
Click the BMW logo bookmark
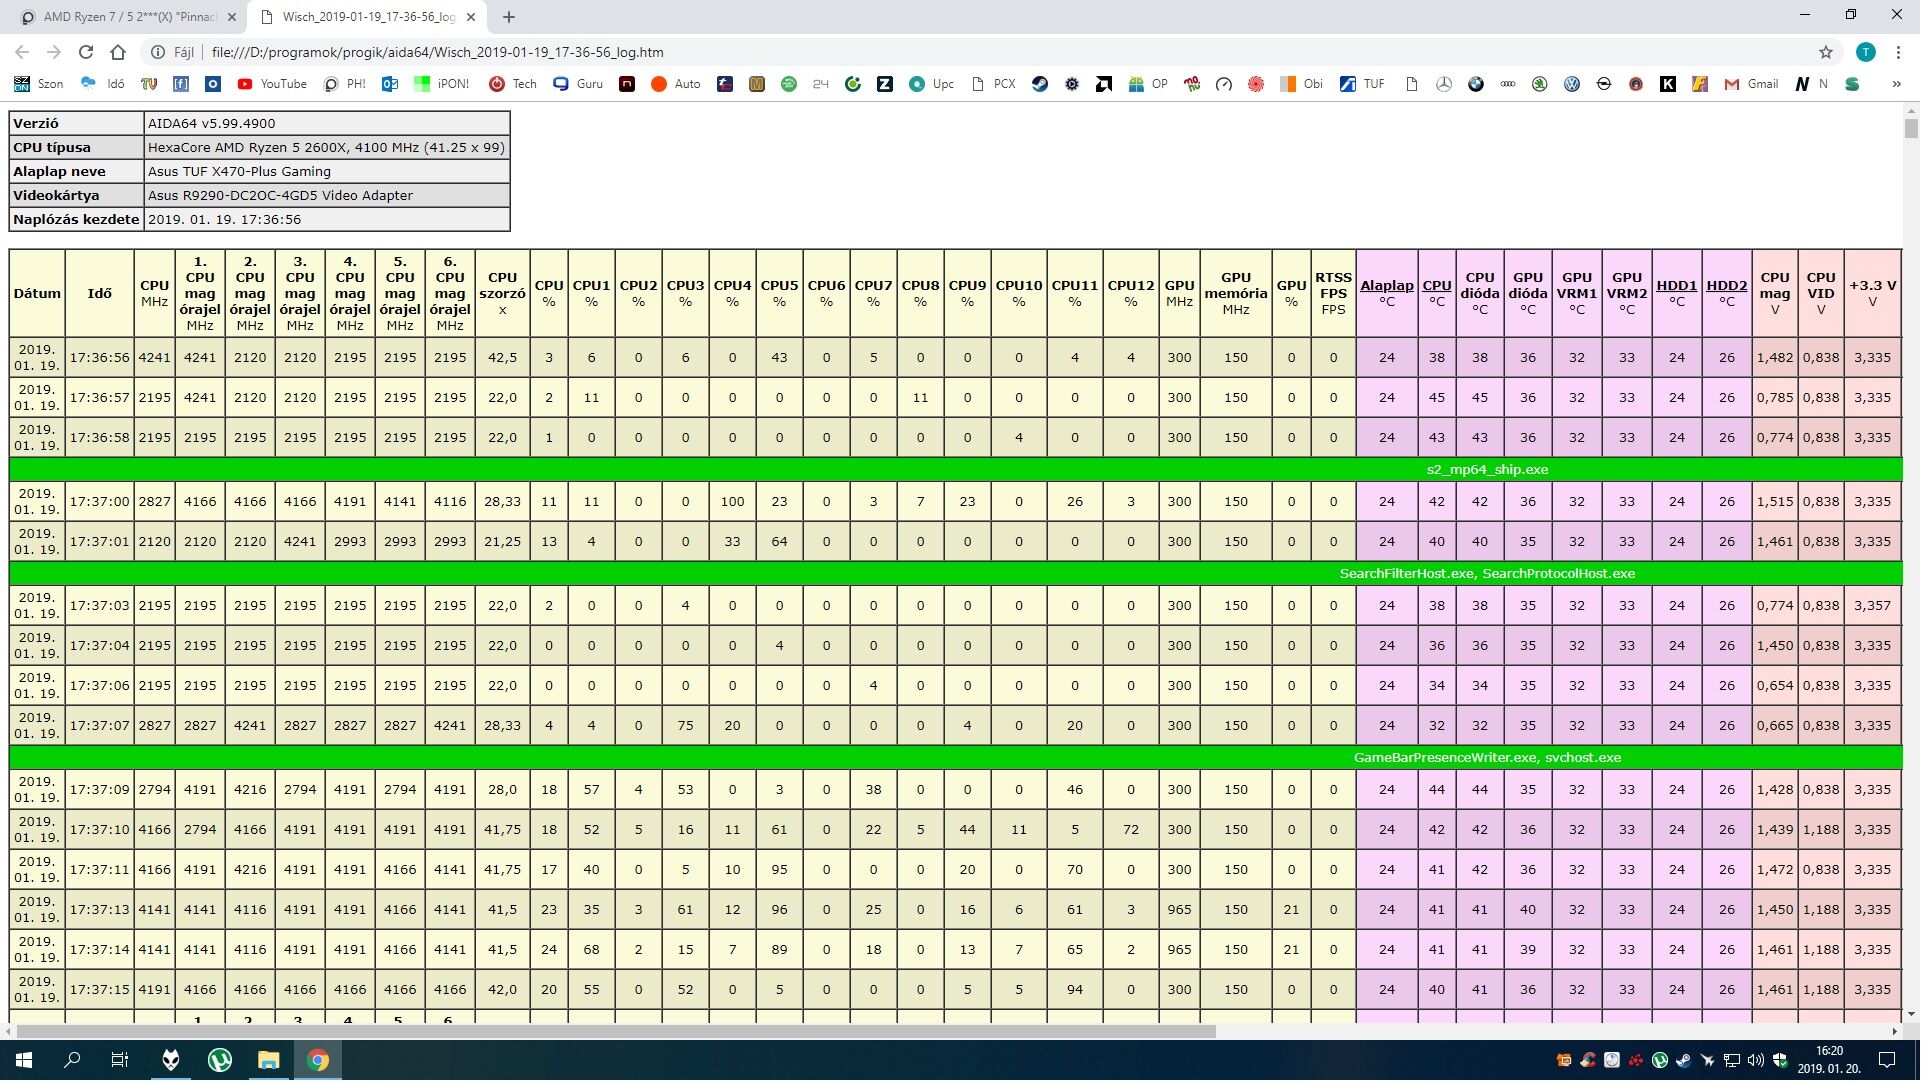pyautogui.click(x=1475, y=85)
